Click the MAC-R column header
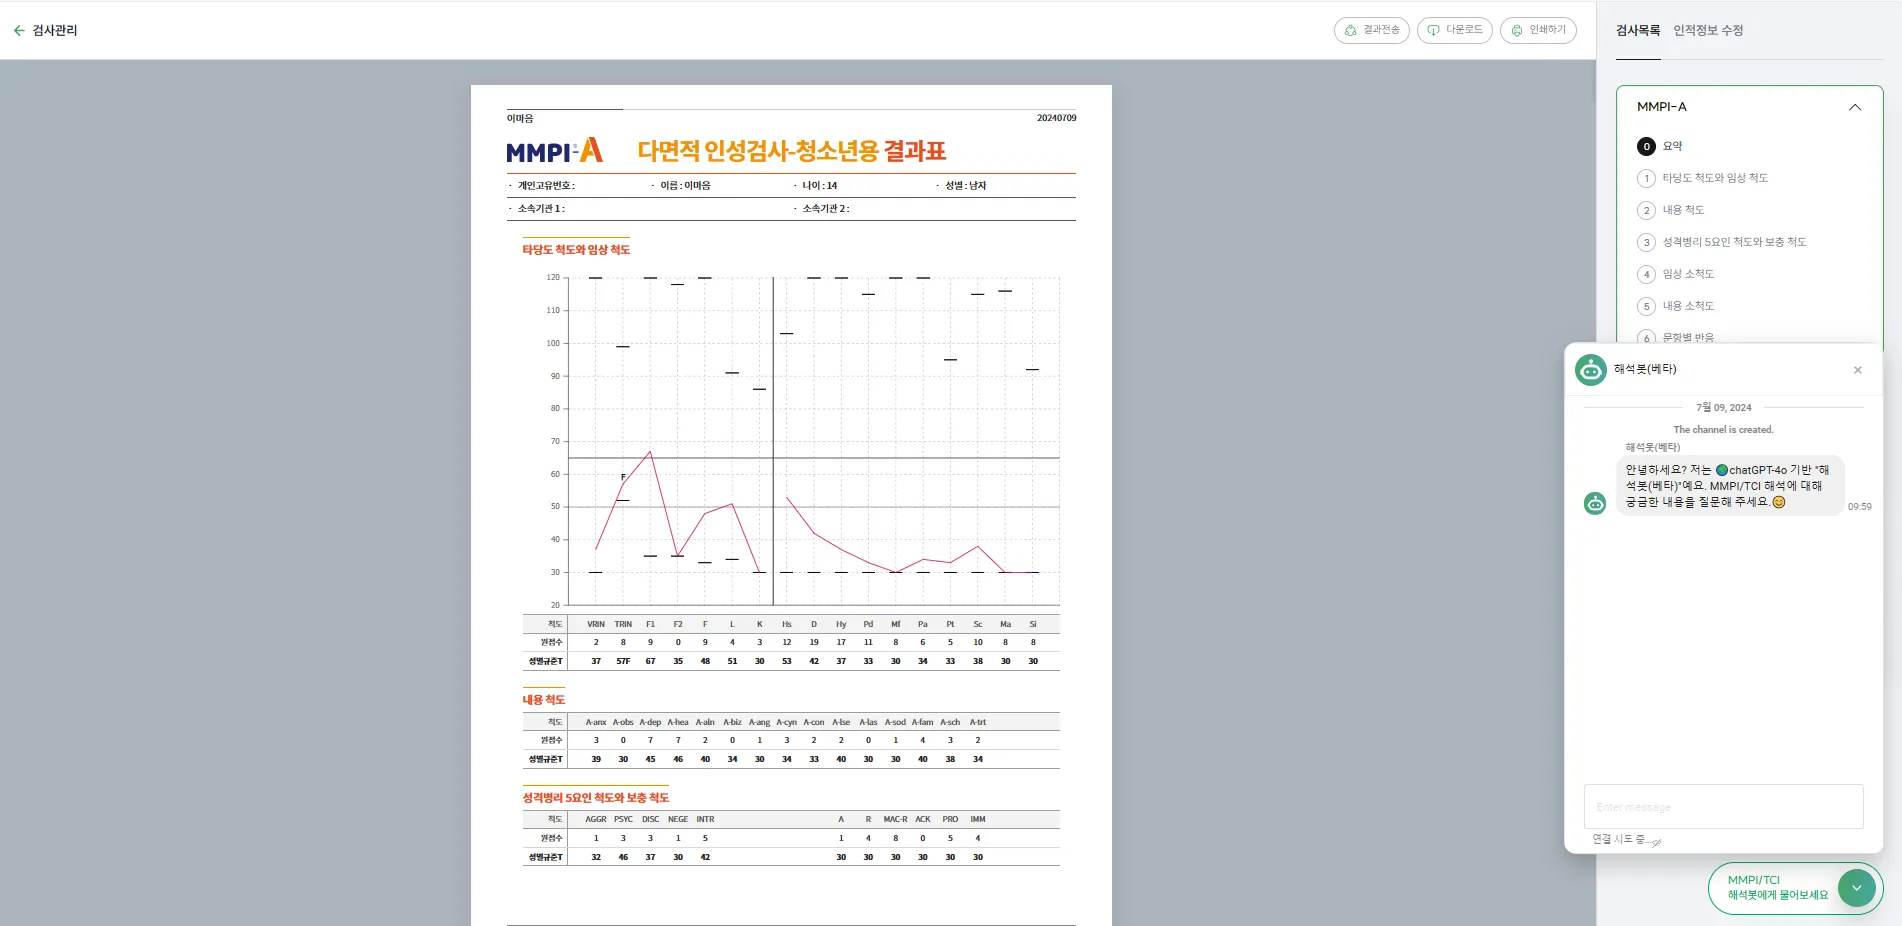1902x926 pixels. click(x=896, y=819)
